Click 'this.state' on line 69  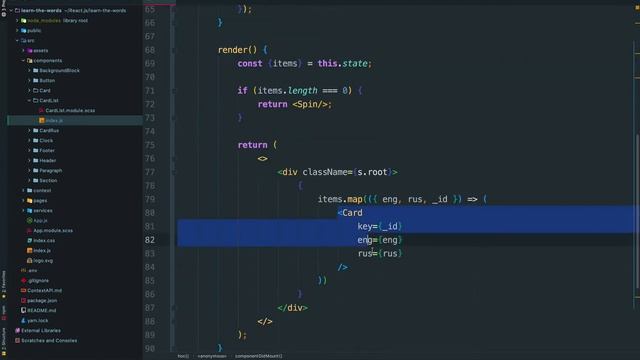pyautogui.click(x=343, y=64)
